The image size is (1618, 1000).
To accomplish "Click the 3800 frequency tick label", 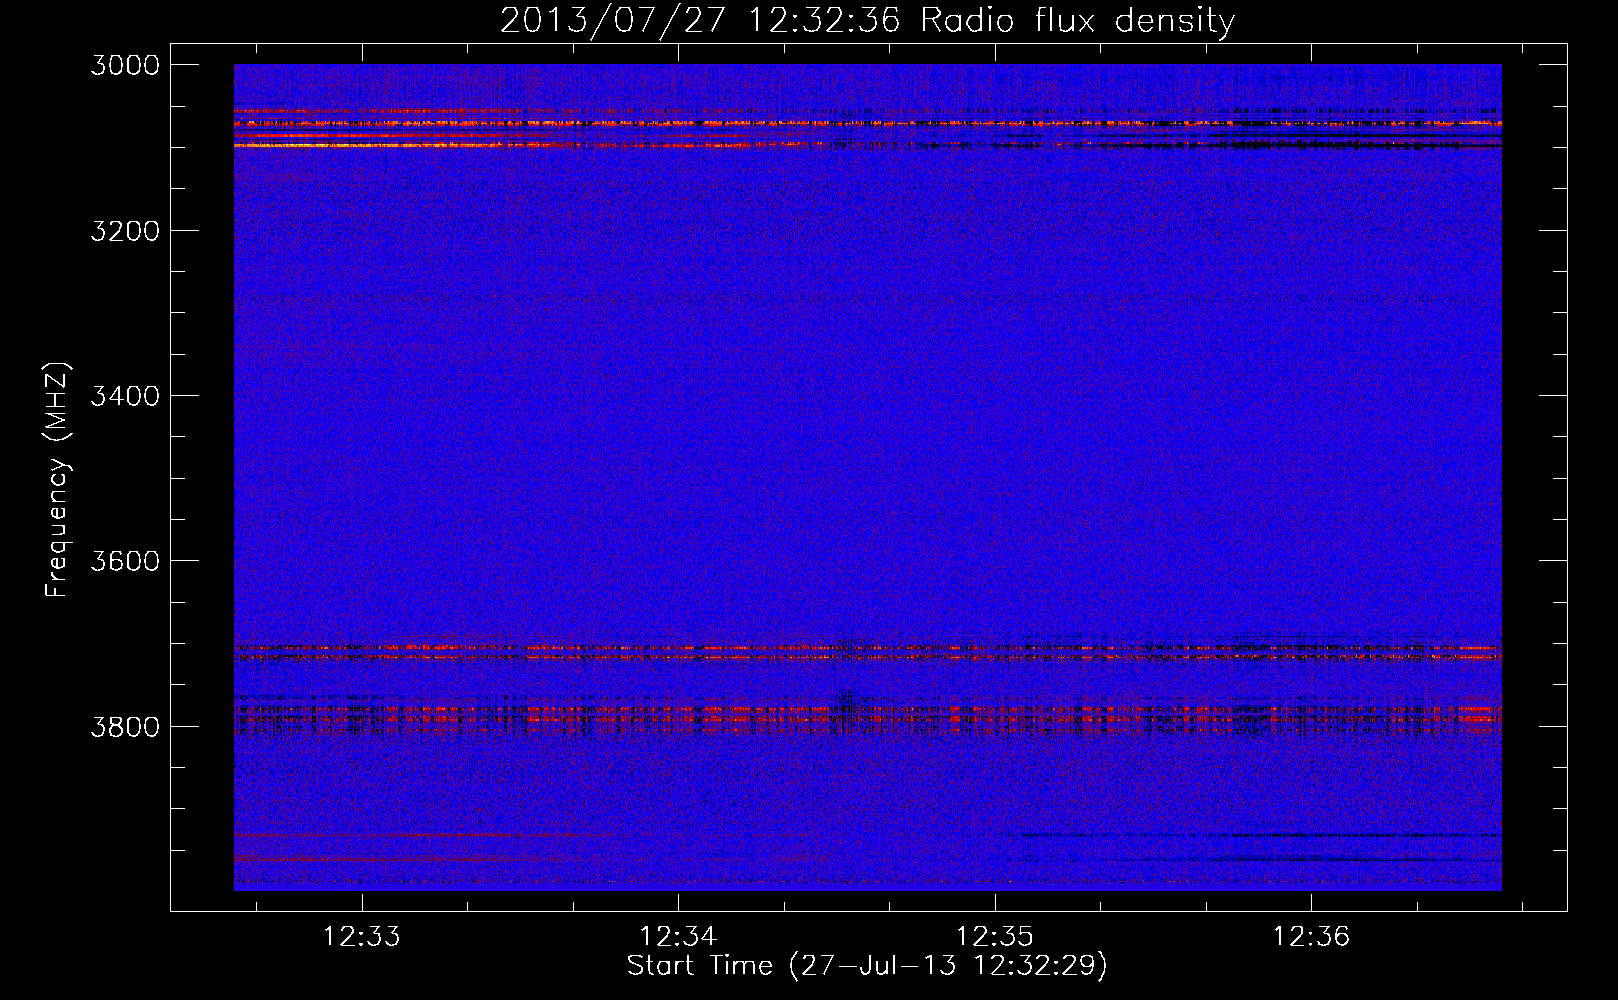I will 125,726.
